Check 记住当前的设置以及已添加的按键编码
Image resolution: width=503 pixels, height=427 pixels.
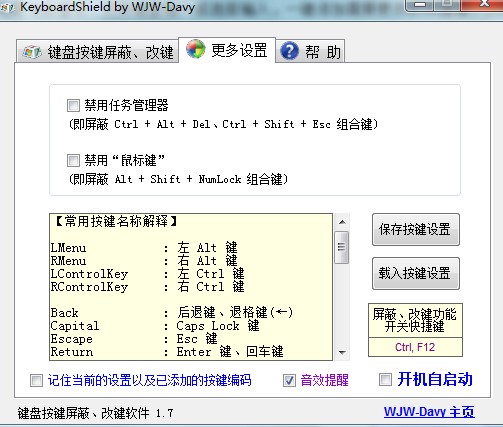36,380
